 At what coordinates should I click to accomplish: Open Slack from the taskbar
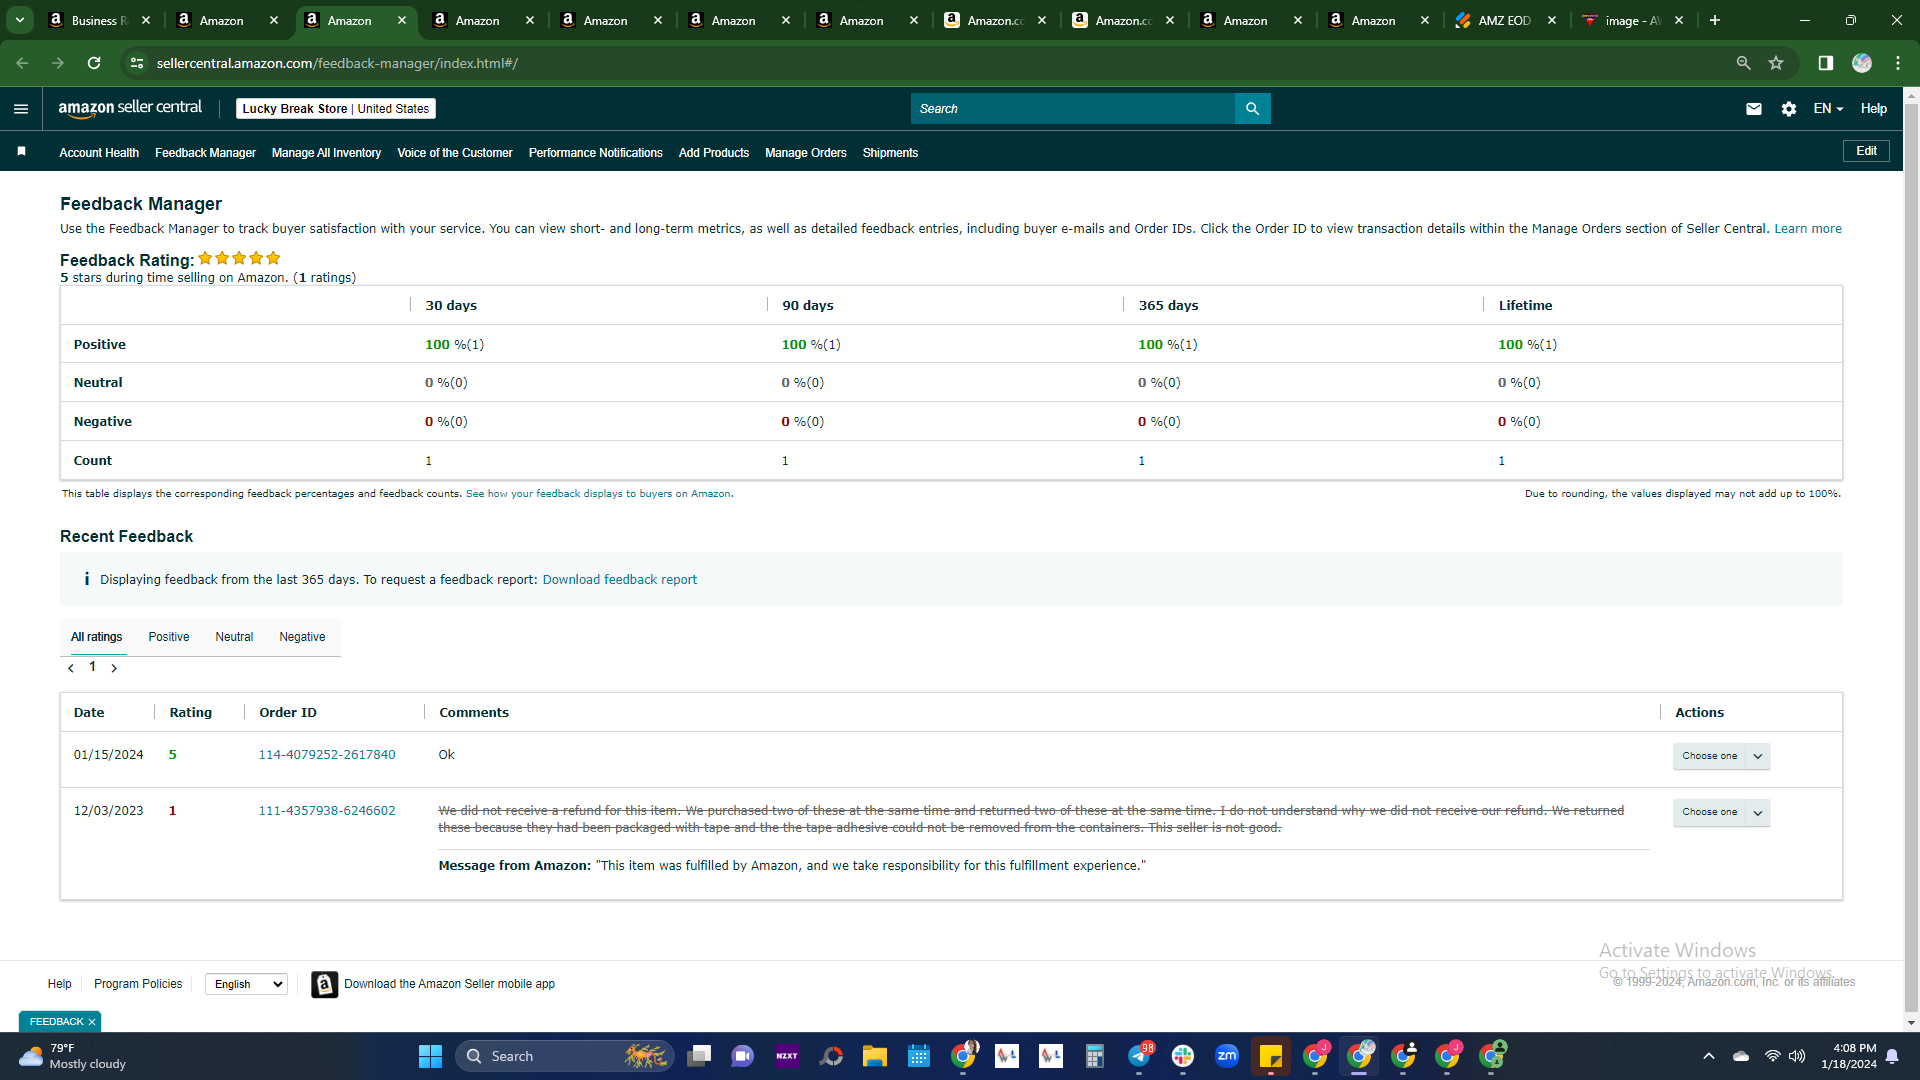coord(1183,1056)
